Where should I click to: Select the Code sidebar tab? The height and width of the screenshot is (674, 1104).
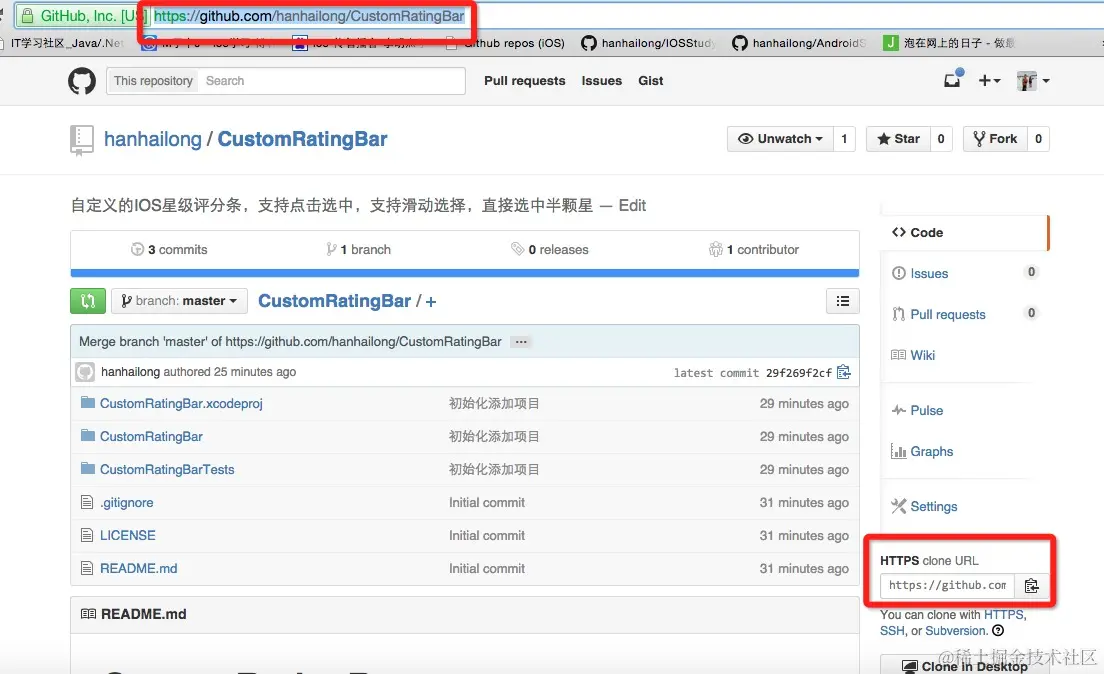point(964,232)
